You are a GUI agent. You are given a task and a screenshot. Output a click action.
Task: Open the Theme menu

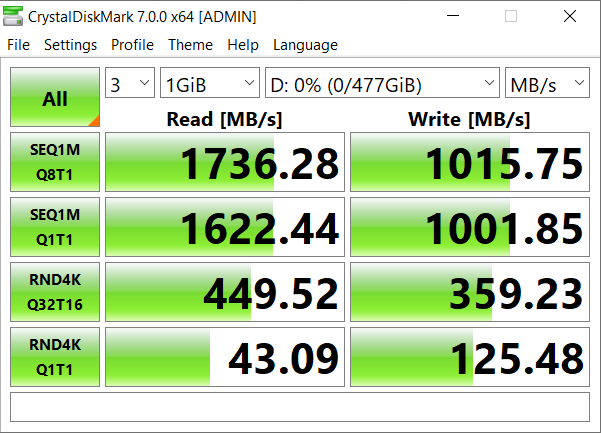pyautogui.click(x=190, y=45)
